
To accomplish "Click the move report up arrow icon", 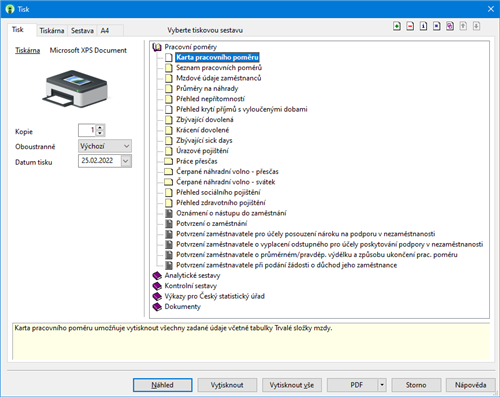I will [463, 26].
